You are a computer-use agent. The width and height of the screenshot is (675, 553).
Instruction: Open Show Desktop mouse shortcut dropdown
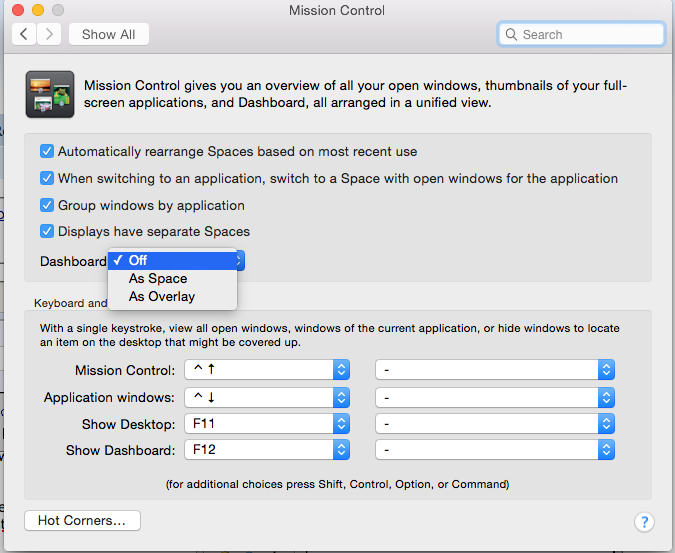pyautogui.click(x=495, y=424)
